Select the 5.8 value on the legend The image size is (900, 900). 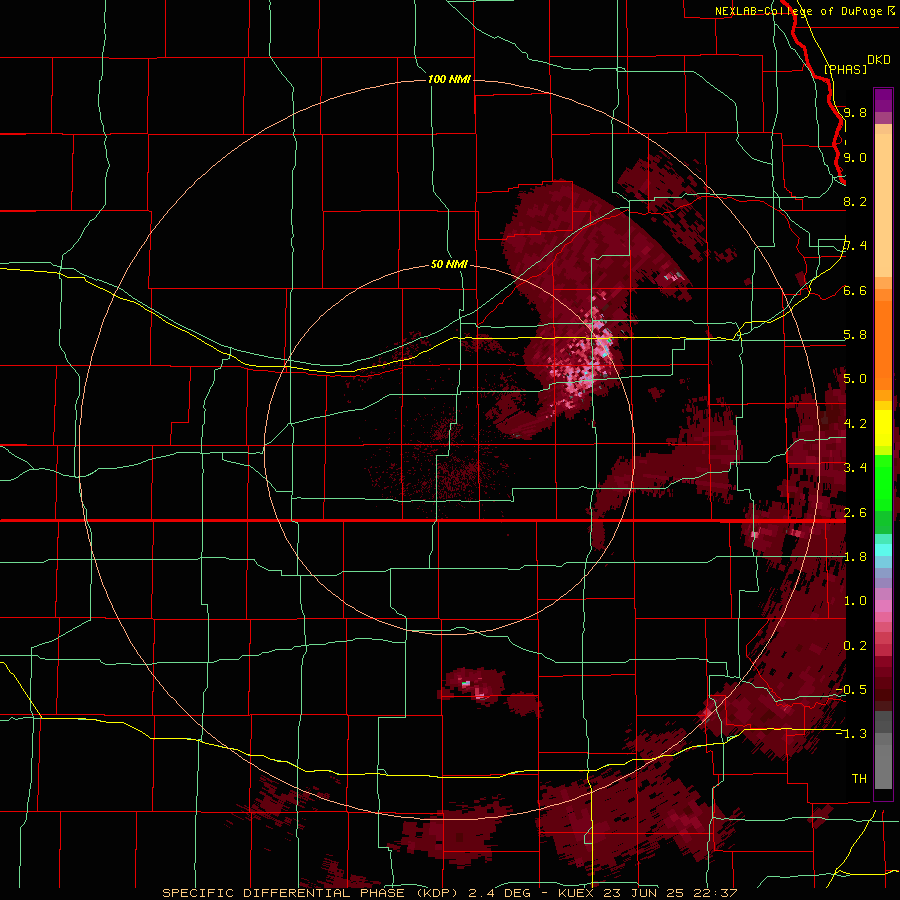point(855,335)
